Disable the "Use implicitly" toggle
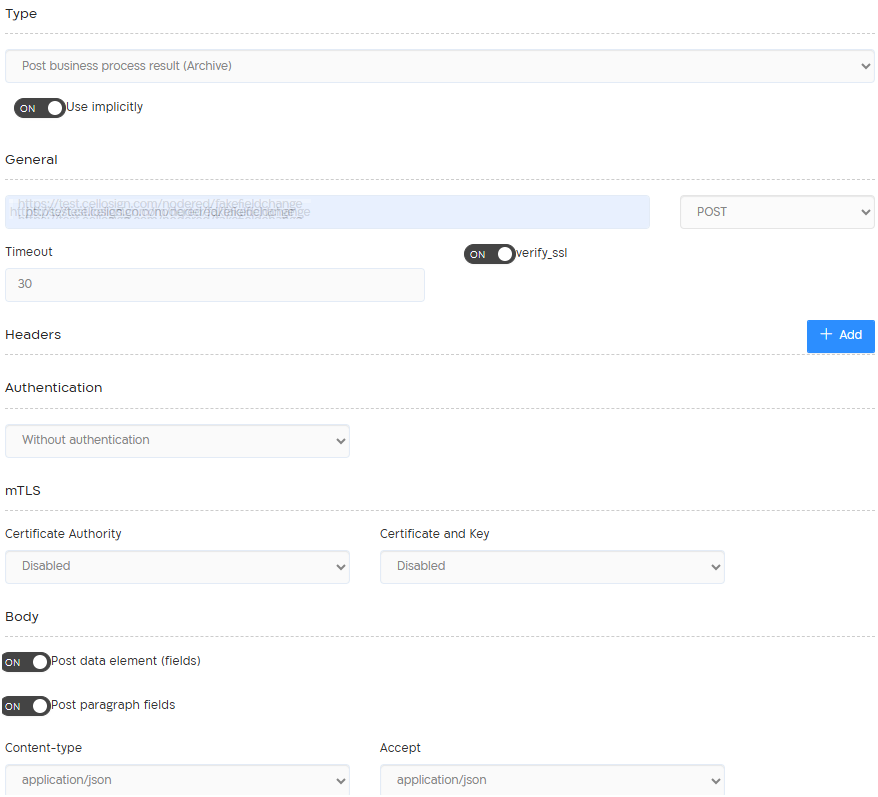Viewport: 878px width, 797px height. (x=39, y=108)
